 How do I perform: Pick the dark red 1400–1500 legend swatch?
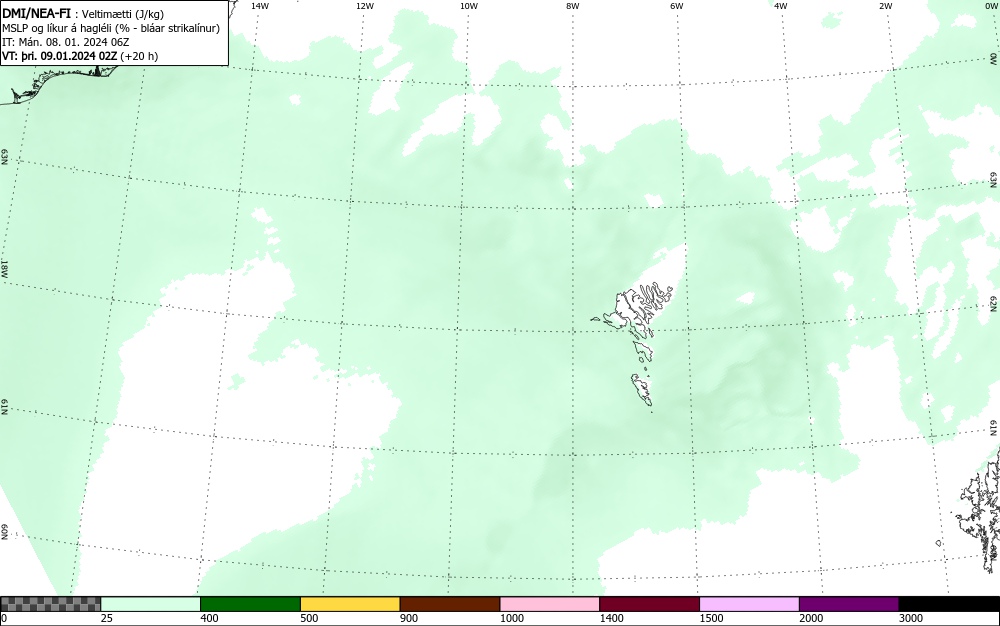pyautogui.click(x=649, y=604)
